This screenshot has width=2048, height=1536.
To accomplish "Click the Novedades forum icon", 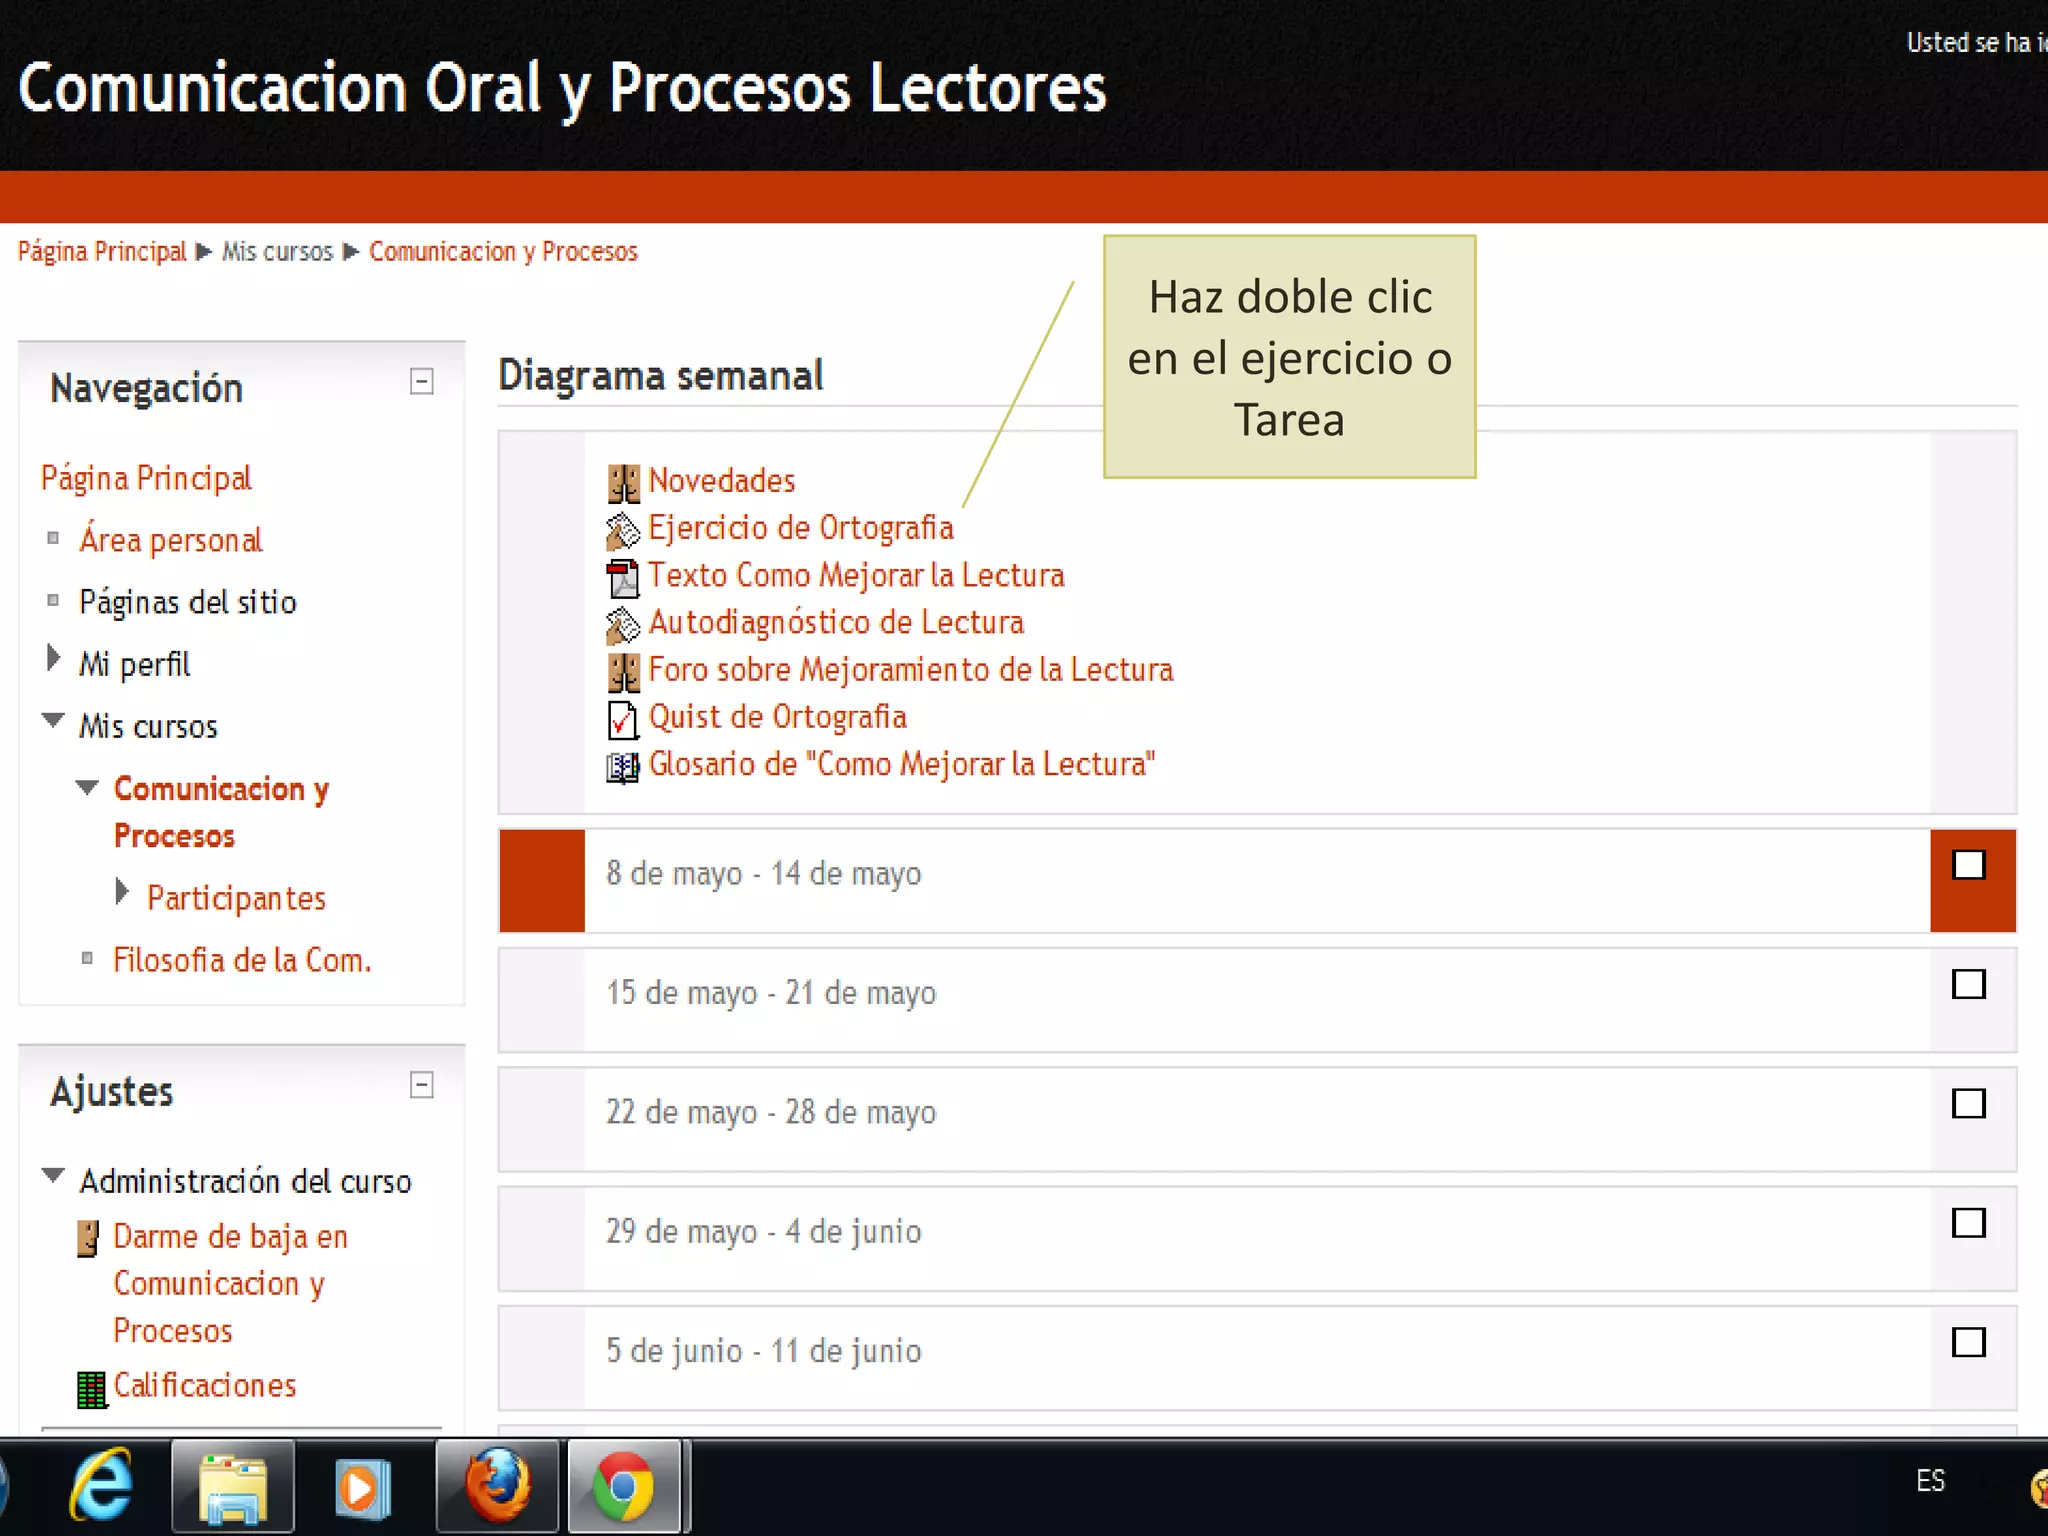I will pos(623,483).
